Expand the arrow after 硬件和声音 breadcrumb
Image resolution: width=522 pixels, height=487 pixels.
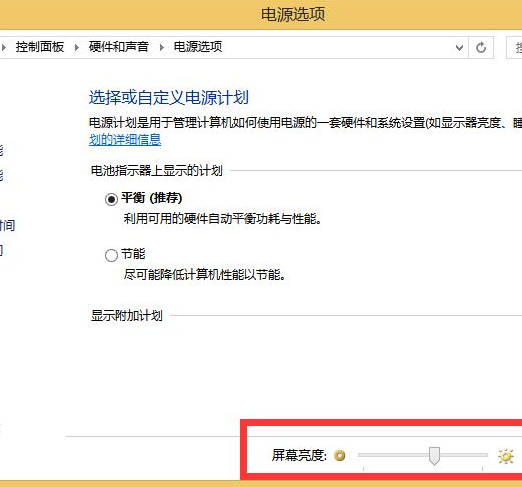[162, 47]
